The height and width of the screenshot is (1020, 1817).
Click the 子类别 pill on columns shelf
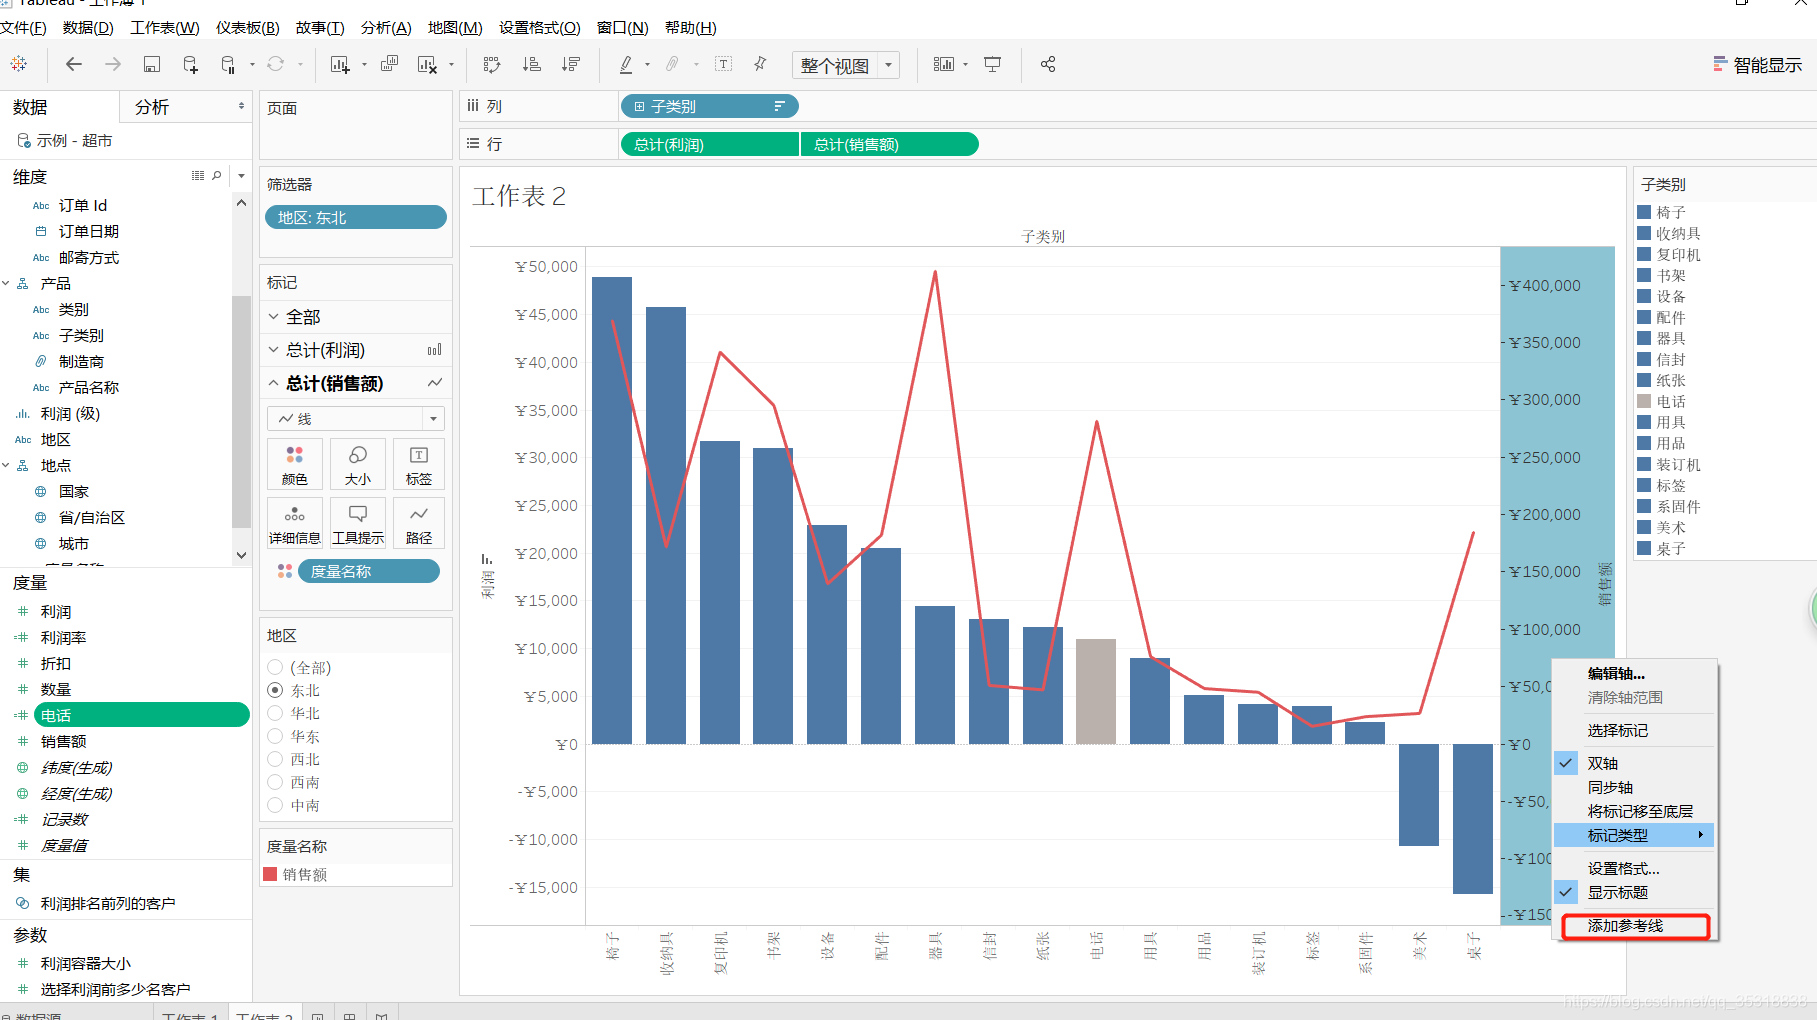[710, 106]
